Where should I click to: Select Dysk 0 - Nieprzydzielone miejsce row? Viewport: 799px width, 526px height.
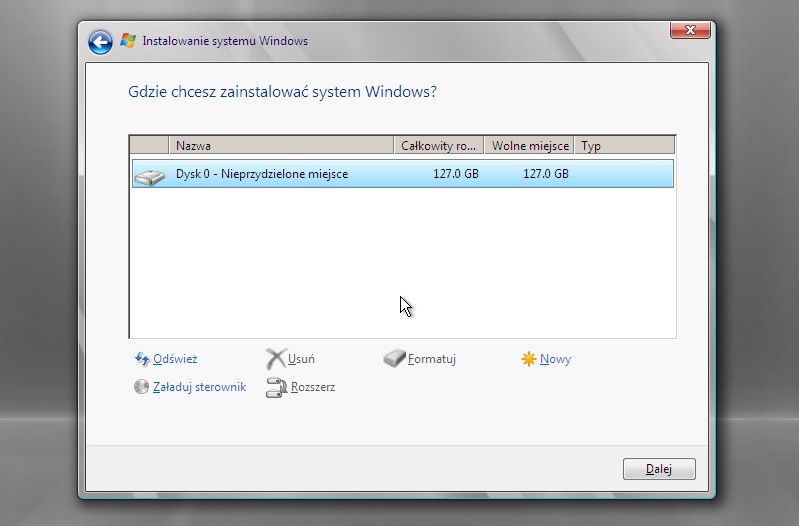point(403,174)
